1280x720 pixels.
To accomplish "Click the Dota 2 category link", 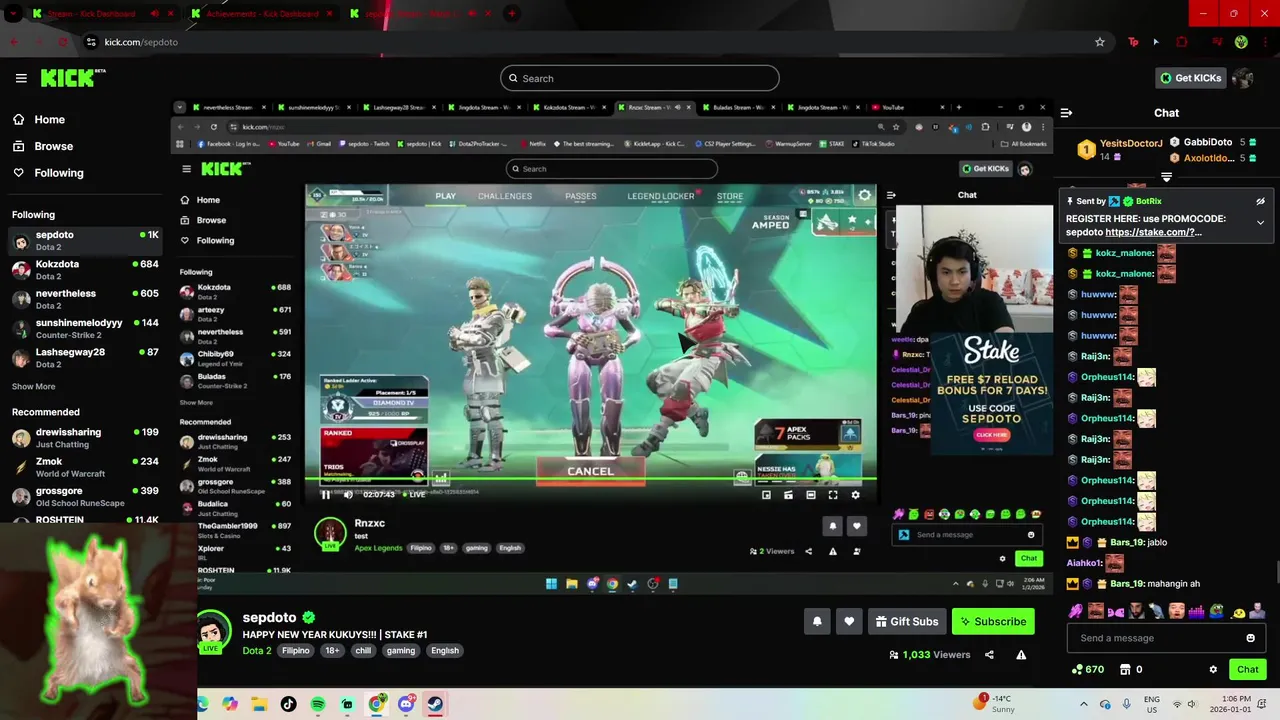I will point(257,650).
